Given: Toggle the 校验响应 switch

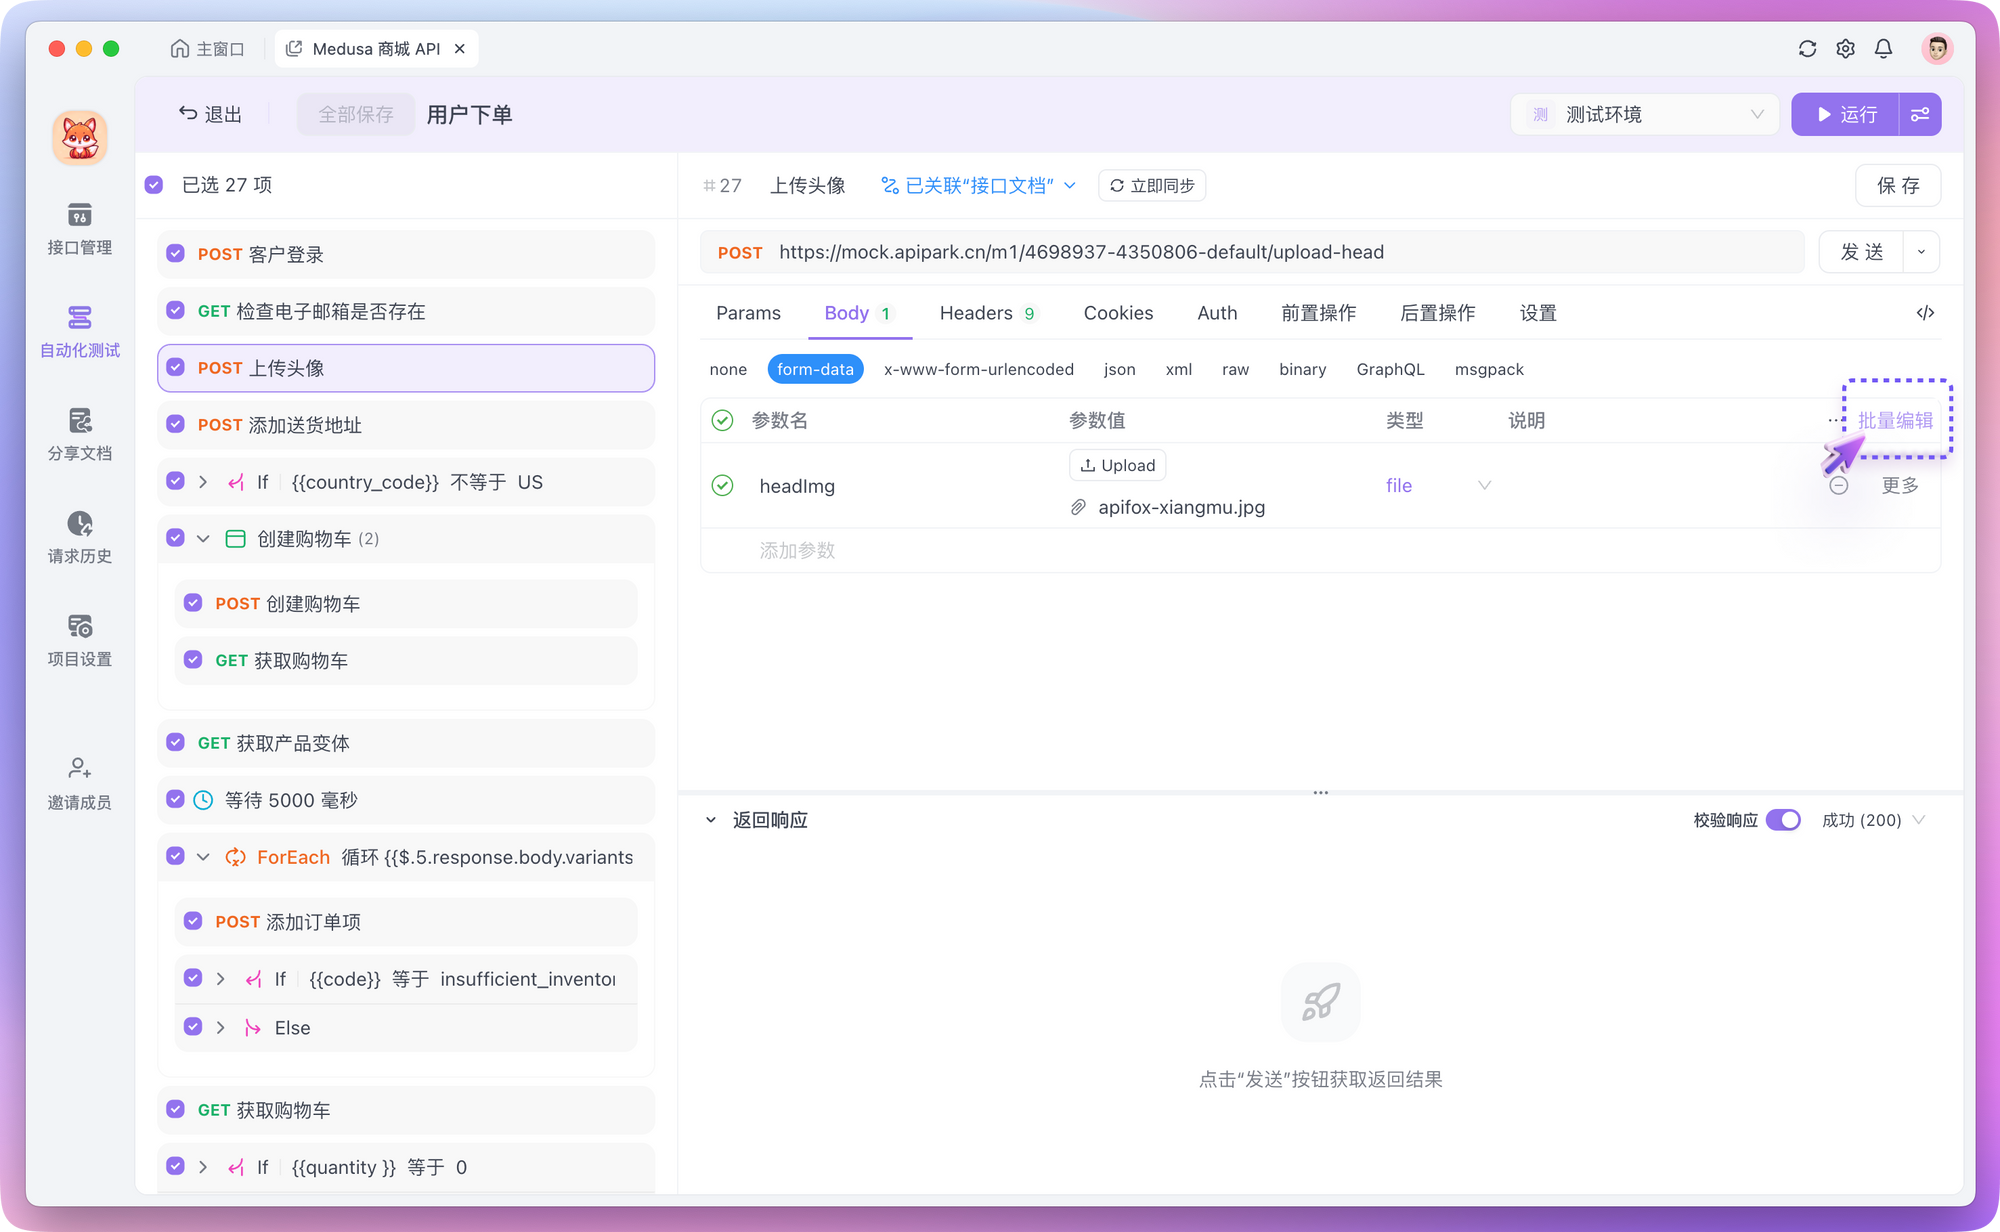Looking at the screenshot, I should point(1782,820).
